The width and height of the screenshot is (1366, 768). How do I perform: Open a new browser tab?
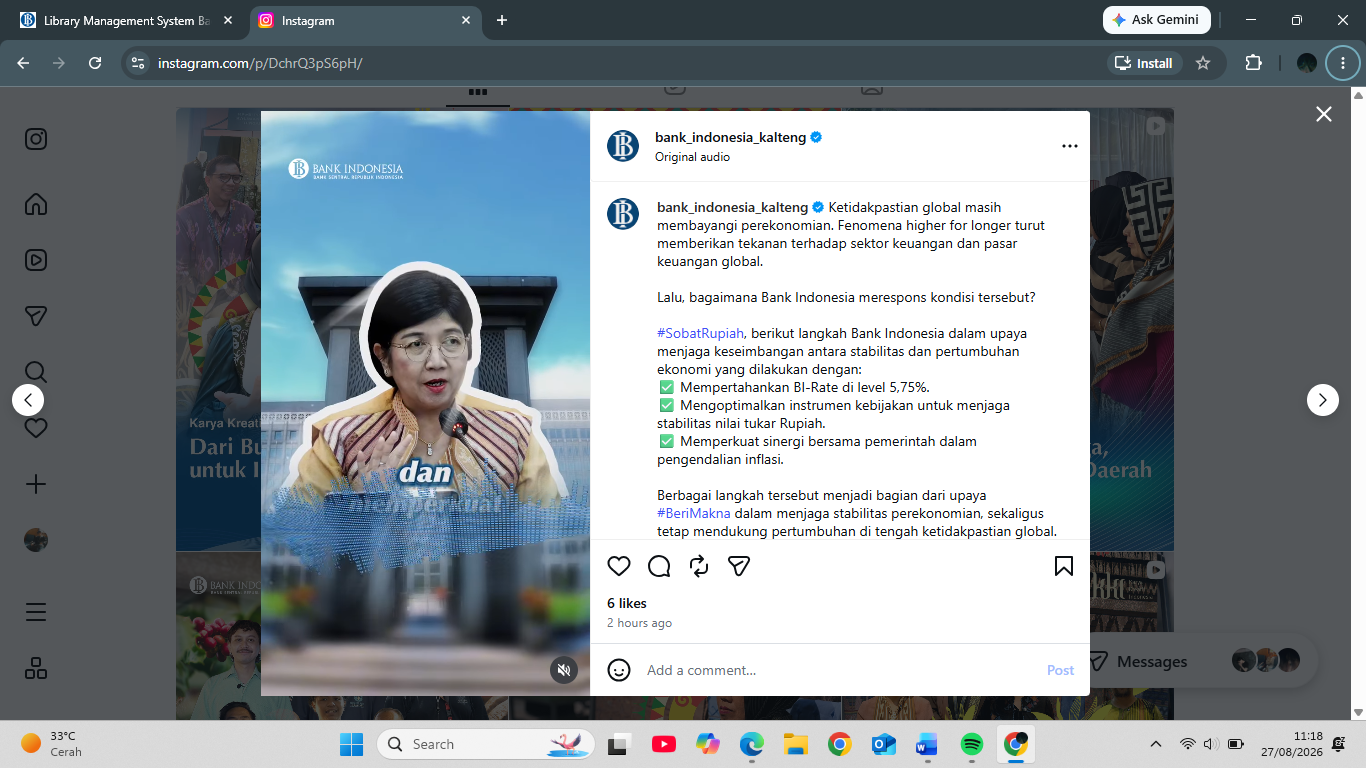click(x=502, y=20)
